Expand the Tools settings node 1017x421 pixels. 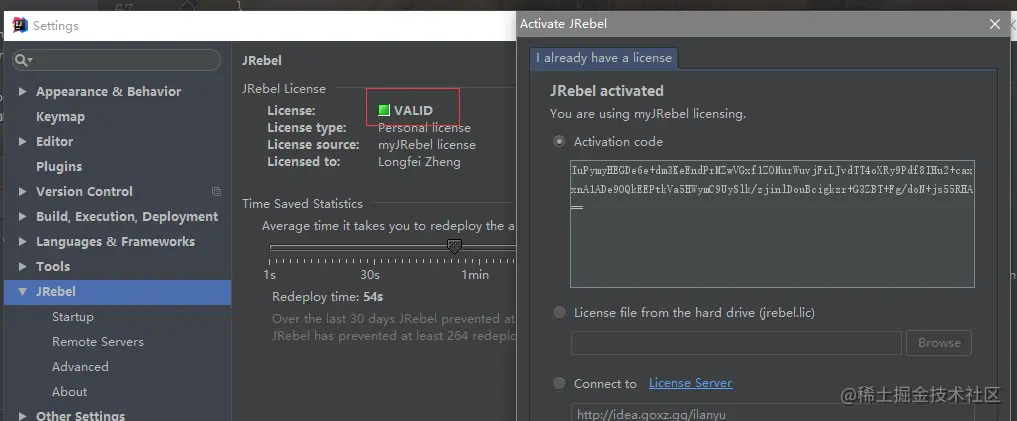tap(23, 267)
